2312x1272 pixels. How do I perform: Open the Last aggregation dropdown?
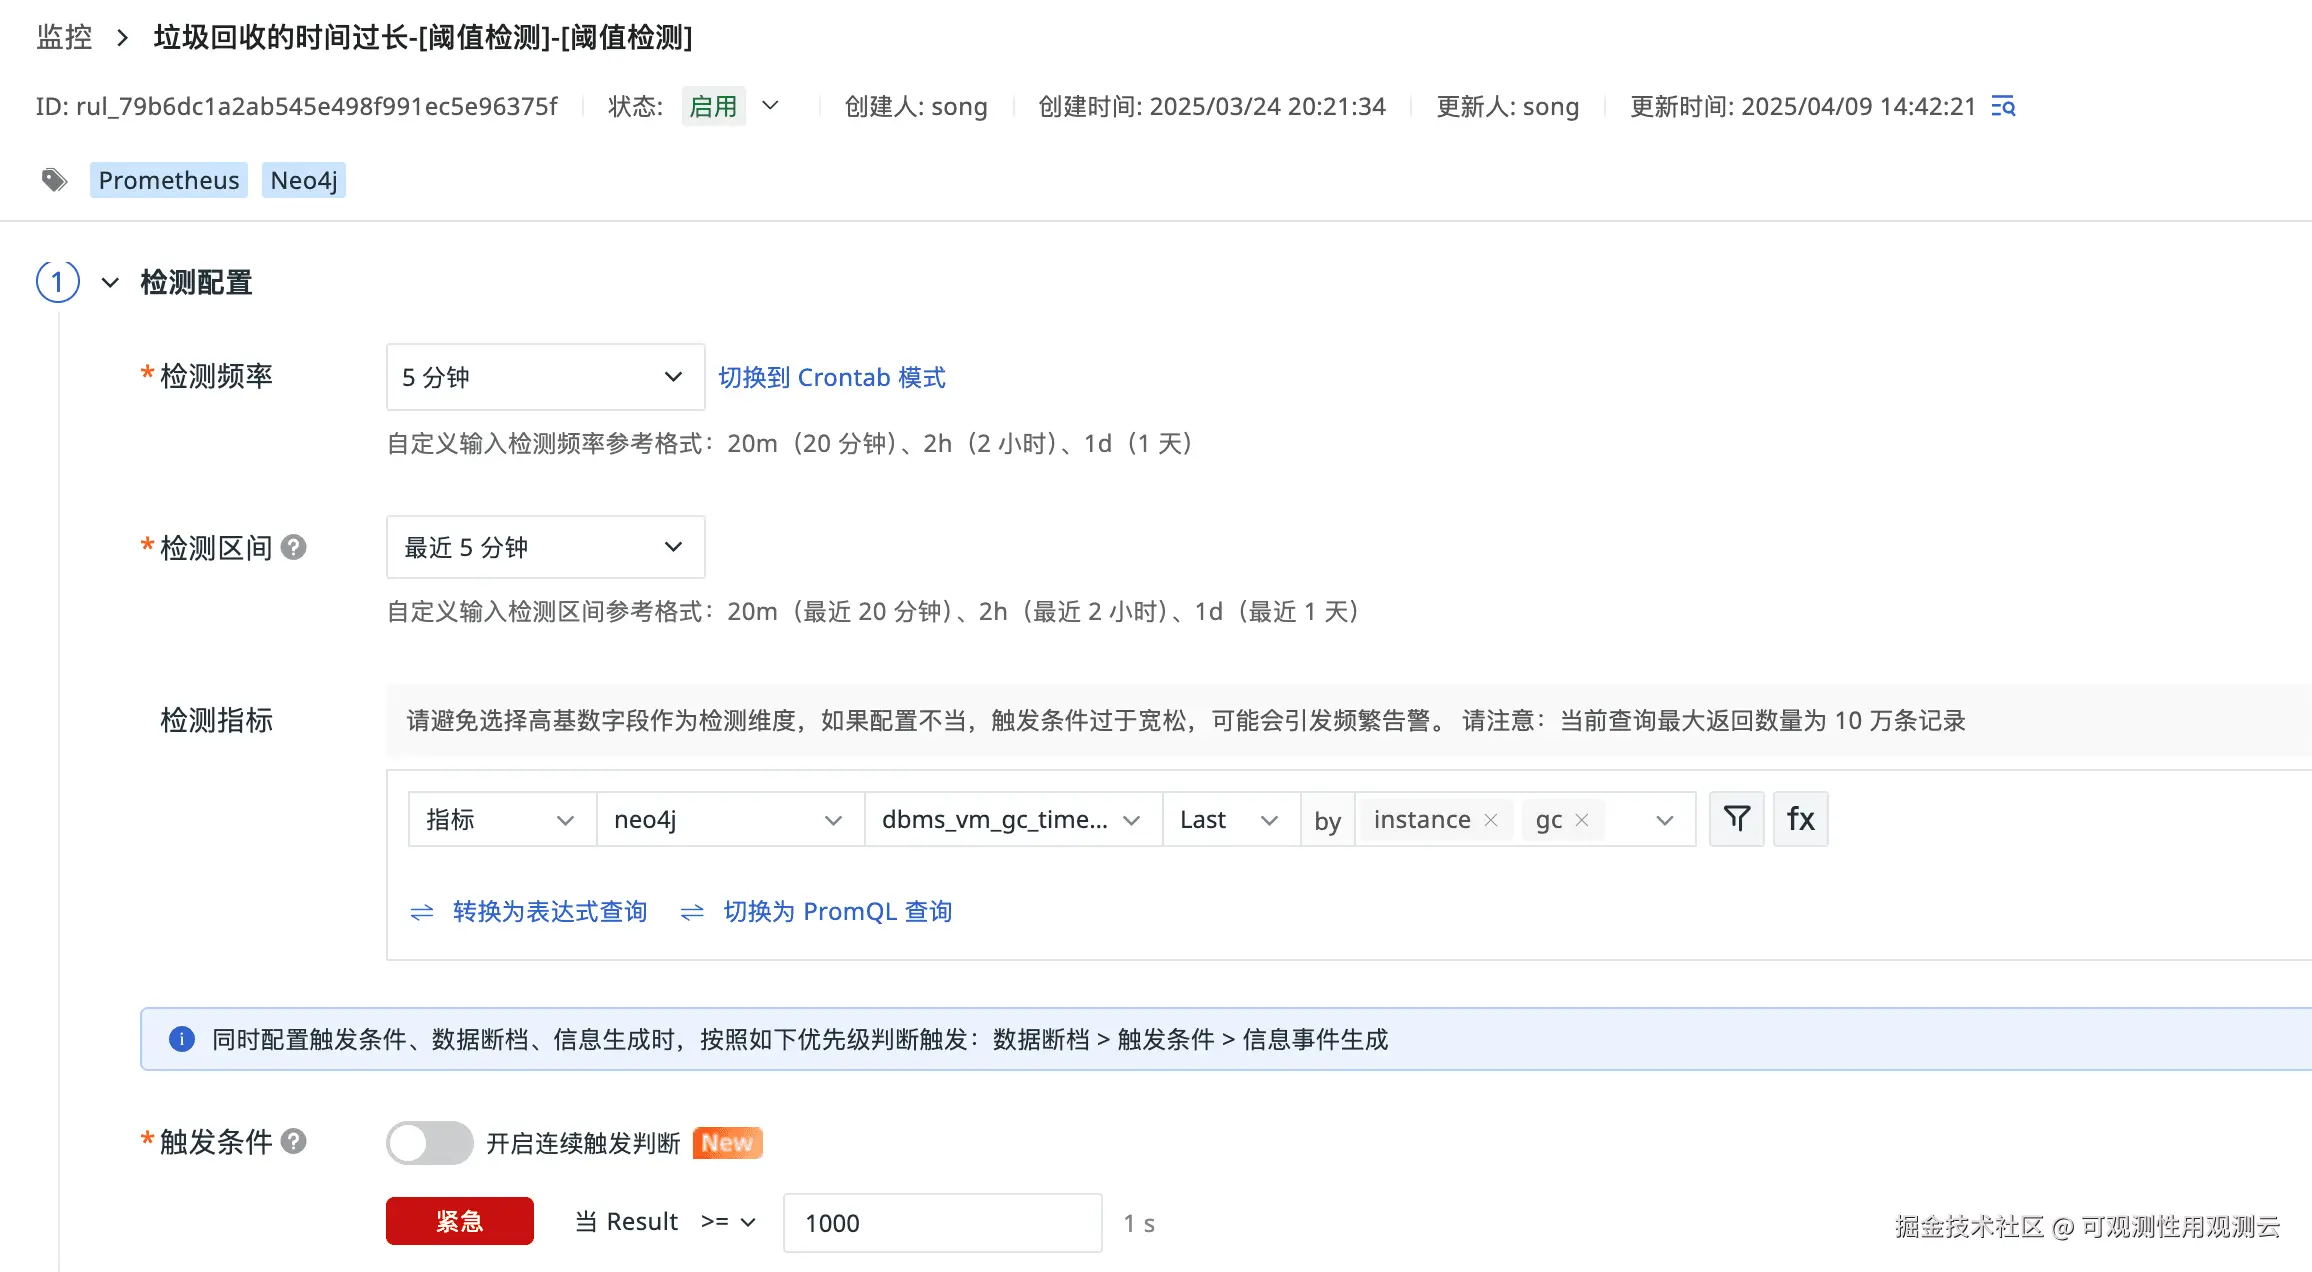tap(1229, 820)
